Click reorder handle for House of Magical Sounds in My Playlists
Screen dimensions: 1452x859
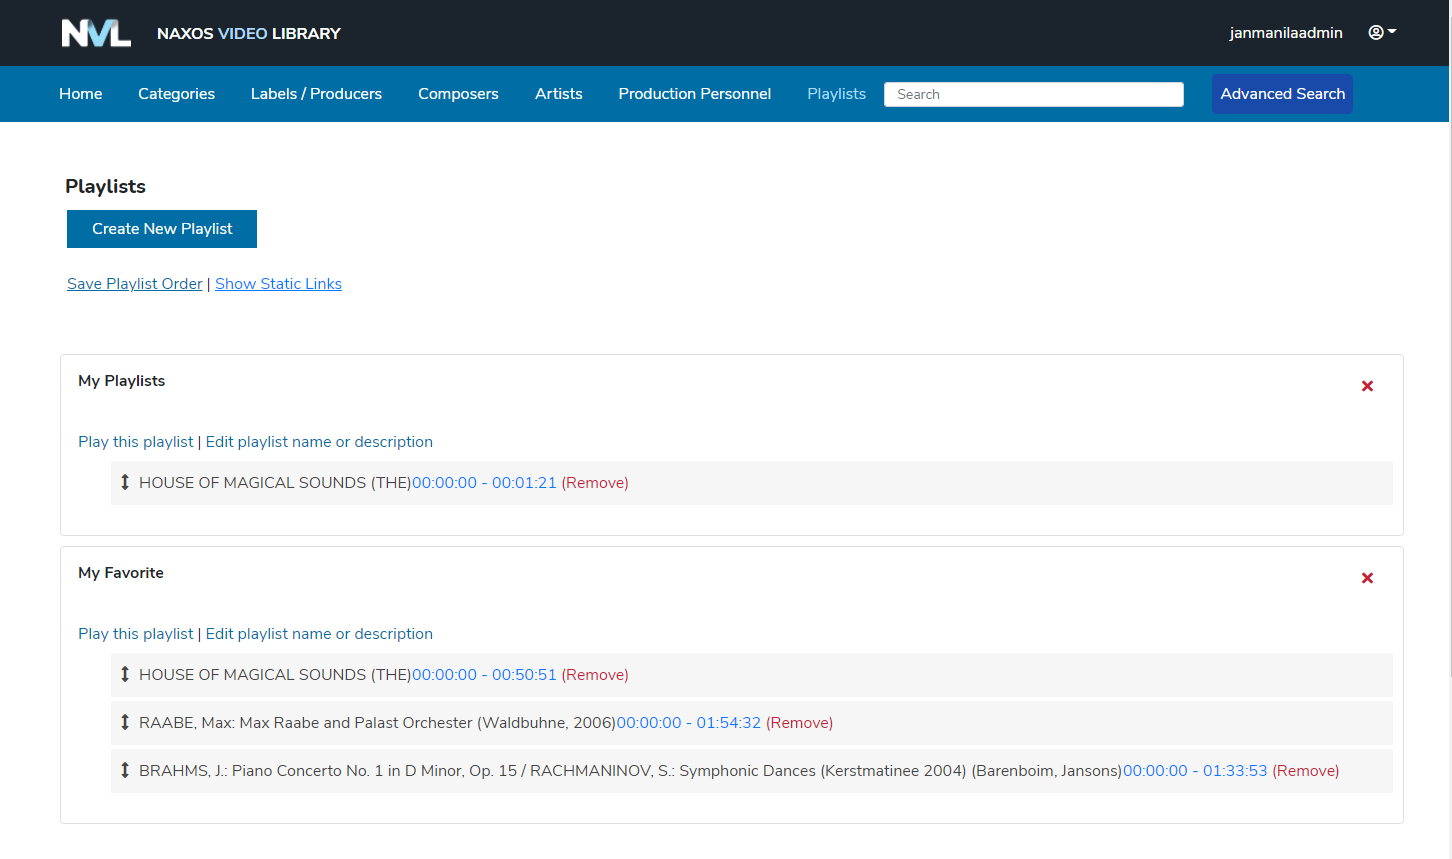(125, 483)
